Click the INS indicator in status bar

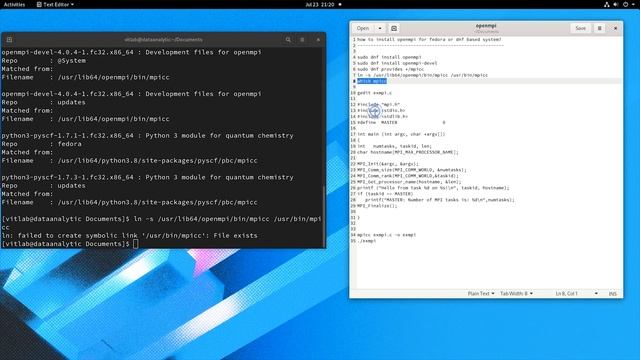[613, 293]
